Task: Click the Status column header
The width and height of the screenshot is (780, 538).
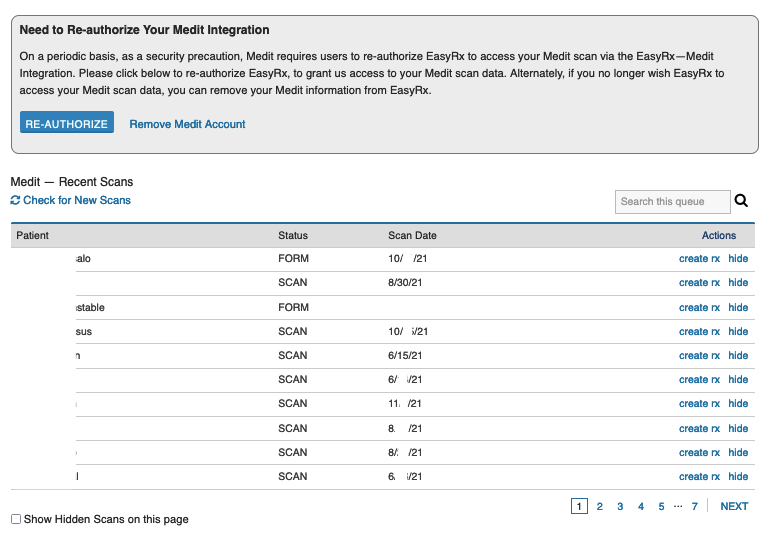Action: (x=293, y=235)
